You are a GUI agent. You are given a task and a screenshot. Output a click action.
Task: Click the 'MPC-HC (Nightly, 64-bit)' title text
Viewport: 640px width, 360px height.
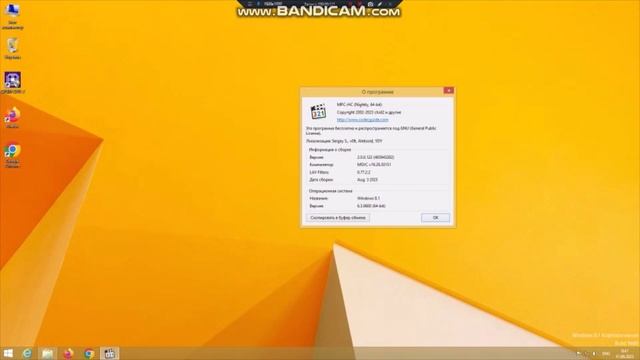click(359, 104)
